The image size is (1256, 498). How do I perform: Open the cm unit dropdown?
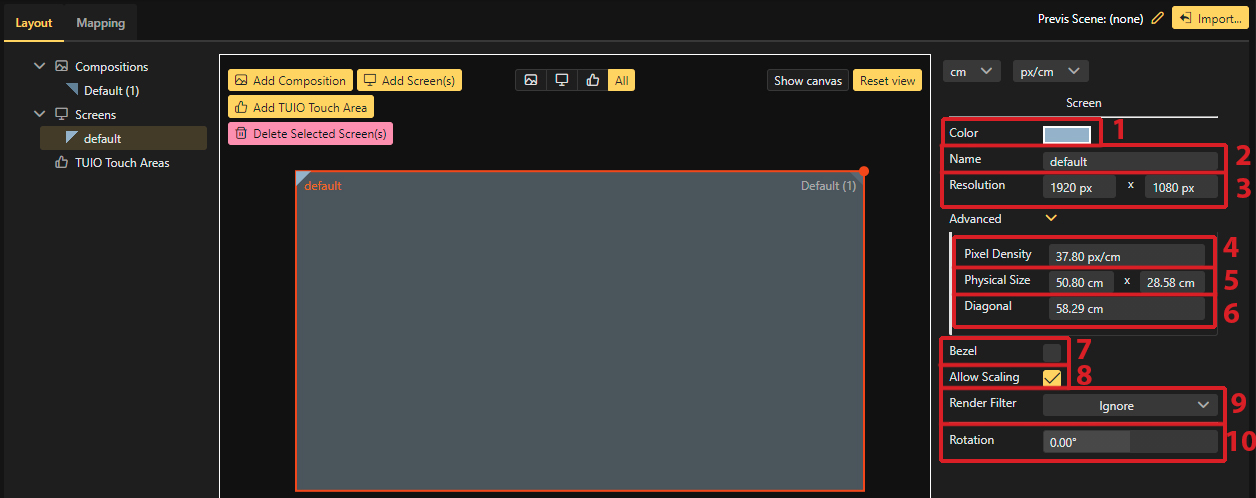point(971,71)
